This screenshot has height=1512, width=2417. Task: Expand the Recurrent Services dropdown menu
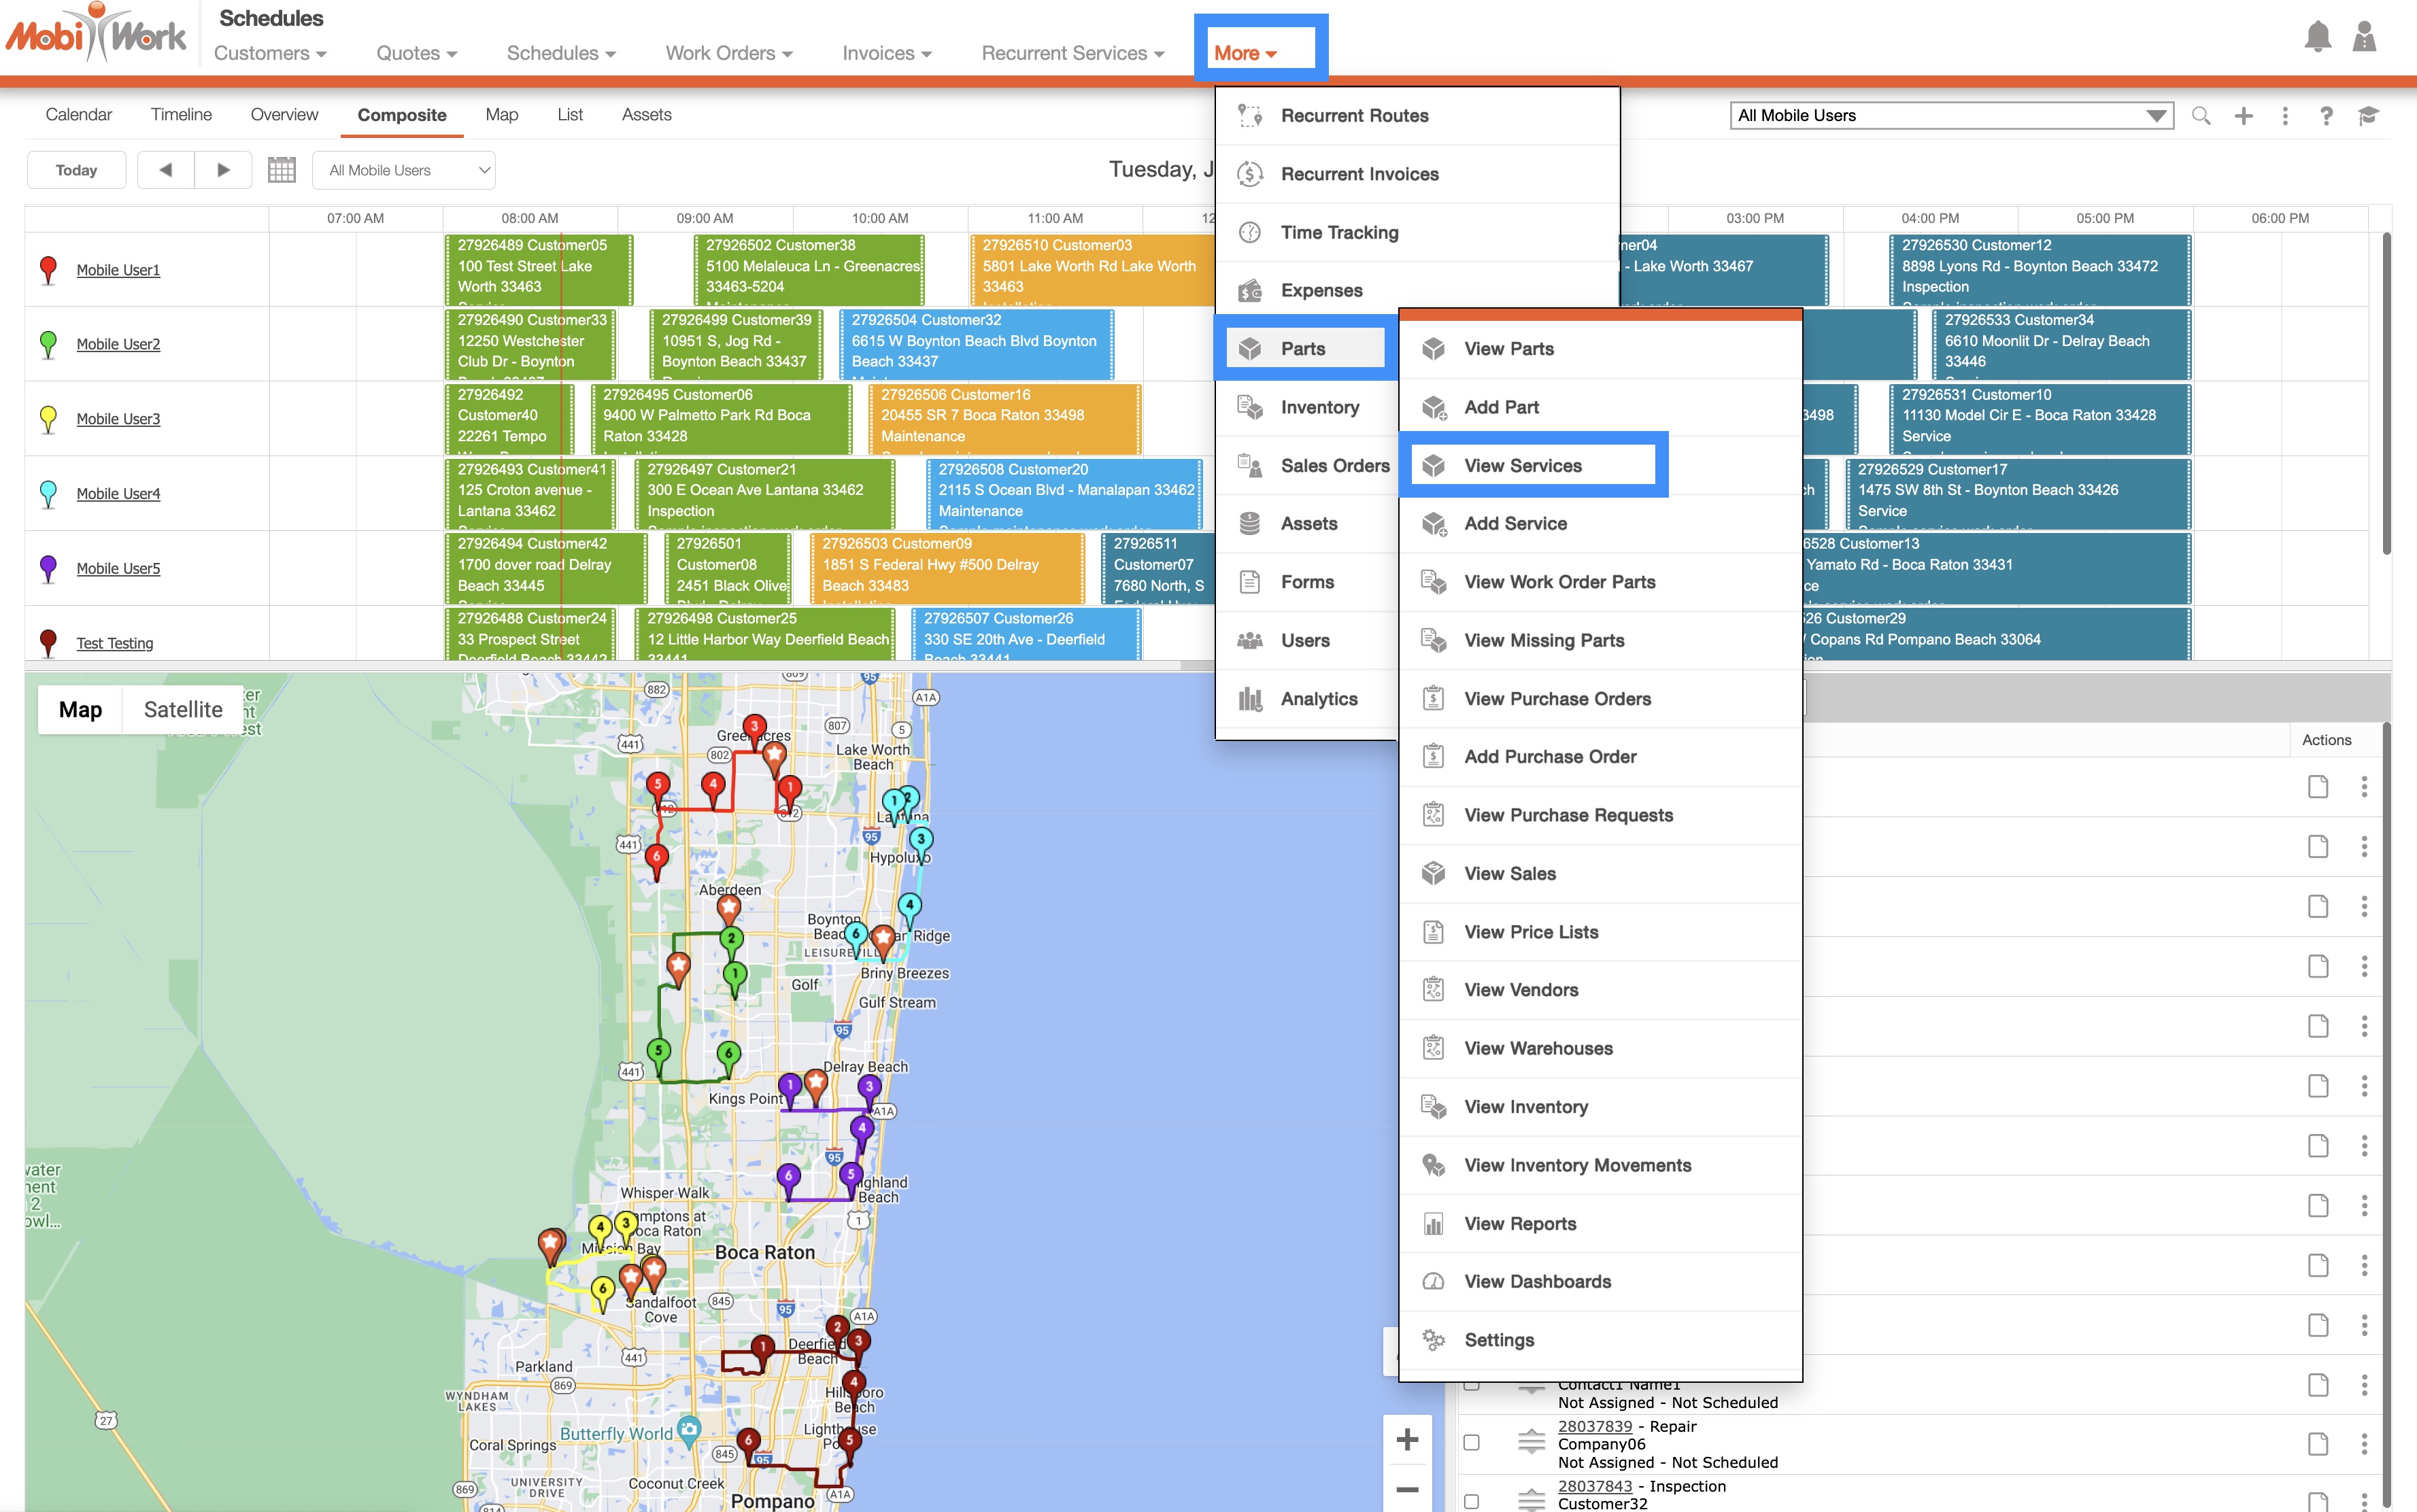click(x=1072, y=53)
